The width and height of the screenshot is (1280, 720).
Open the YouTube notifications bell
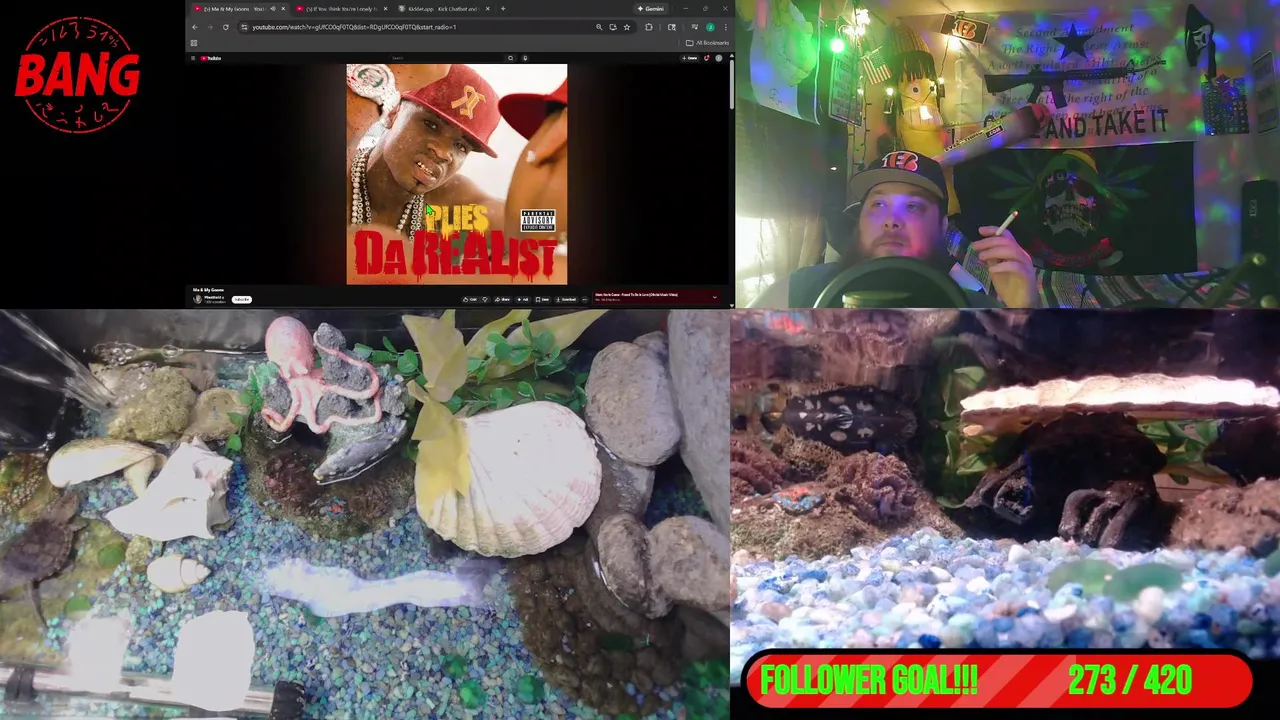706,58
